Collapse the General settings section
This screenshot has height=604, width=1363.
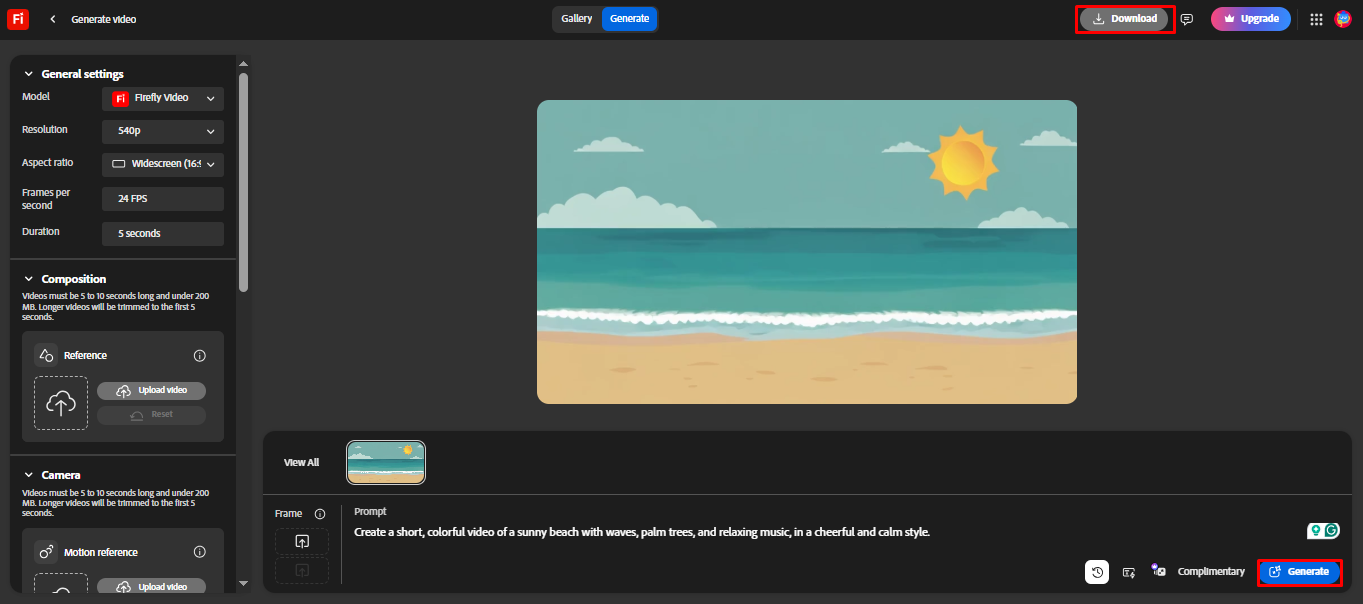coord(27,73)
